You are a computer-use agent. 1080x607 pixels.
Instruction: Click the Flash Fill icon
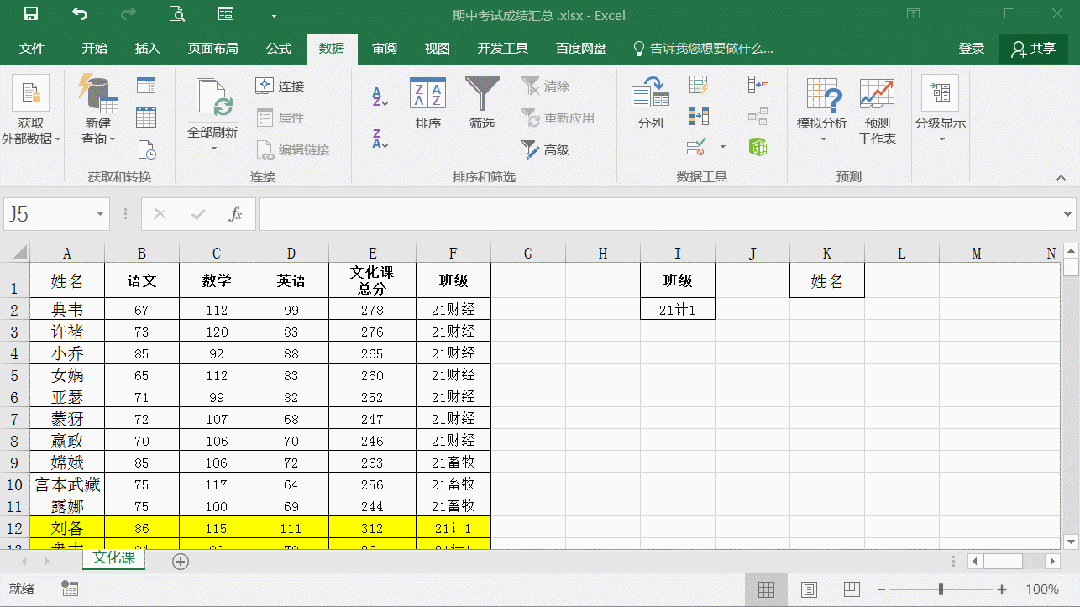click(698, 85)
